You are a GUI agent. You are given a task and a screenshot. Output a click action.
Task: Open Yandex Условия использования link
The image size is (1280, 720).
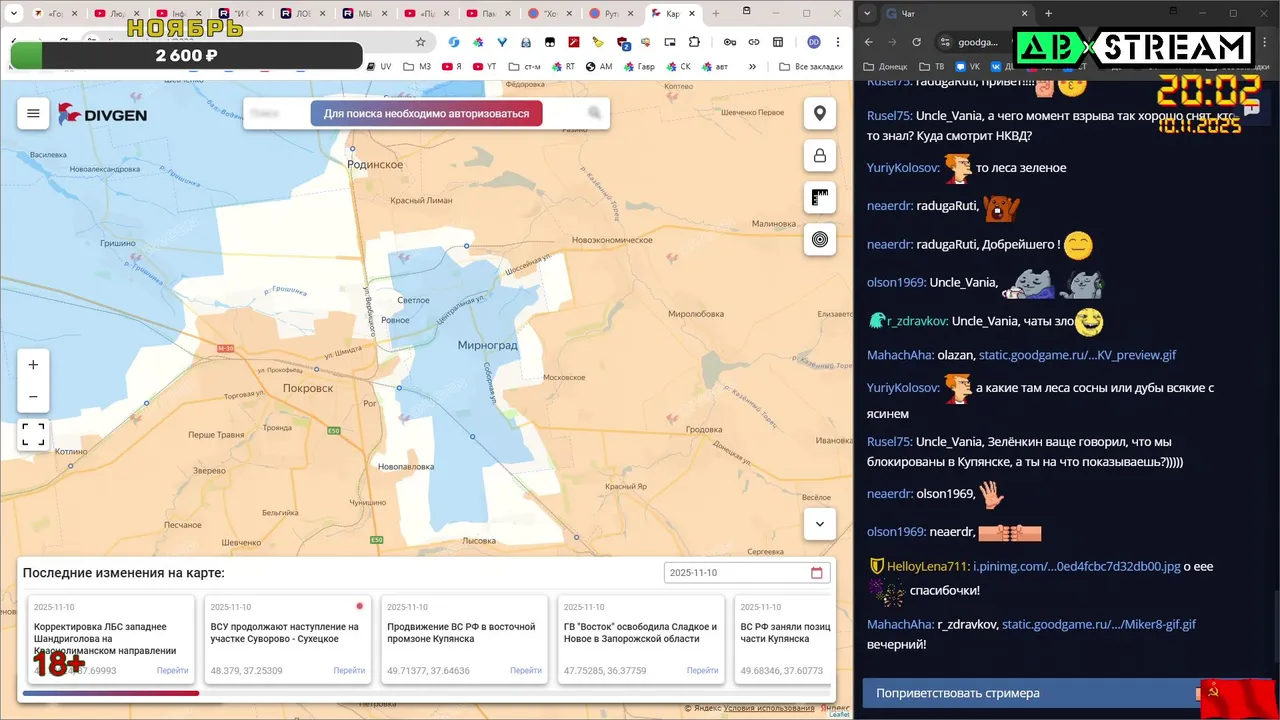pyautogui.click(x=769, y=708)
